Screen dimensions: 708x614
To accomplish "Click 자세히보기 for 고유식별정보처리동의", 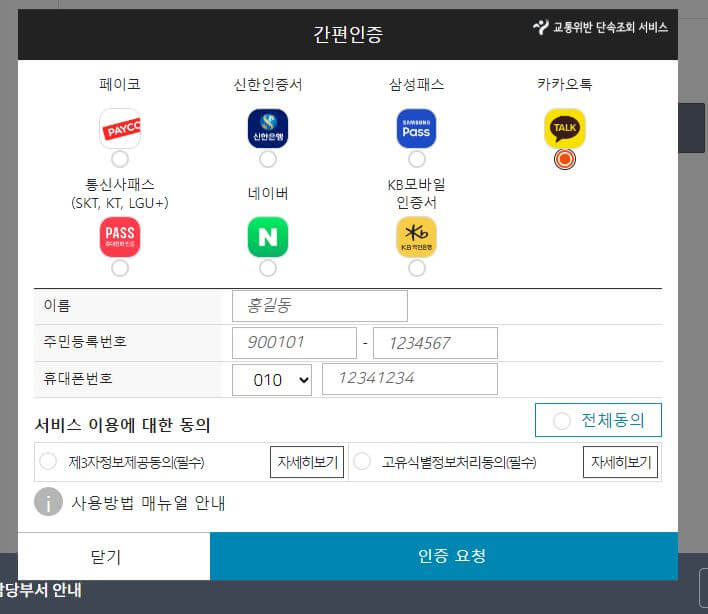I will [620, 462].
